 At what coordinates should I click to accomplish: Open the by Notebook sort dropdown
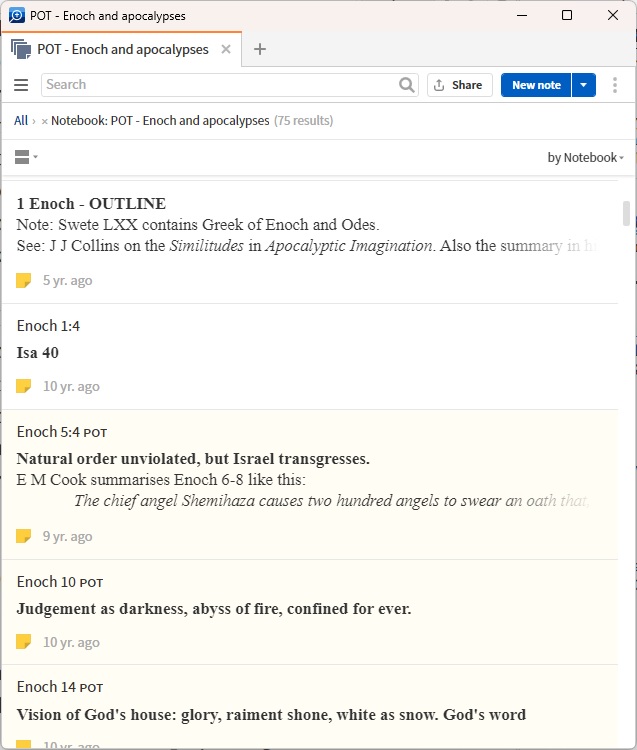coord(585,158)
